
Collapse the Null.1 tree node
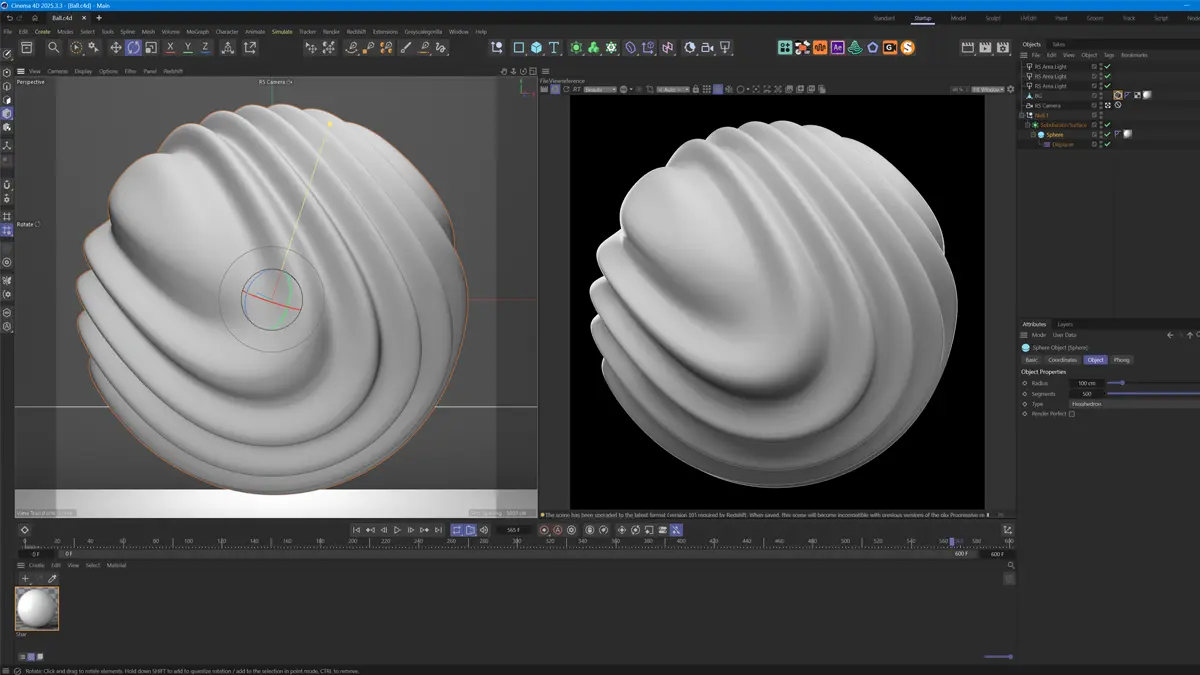click(1022, 115)
